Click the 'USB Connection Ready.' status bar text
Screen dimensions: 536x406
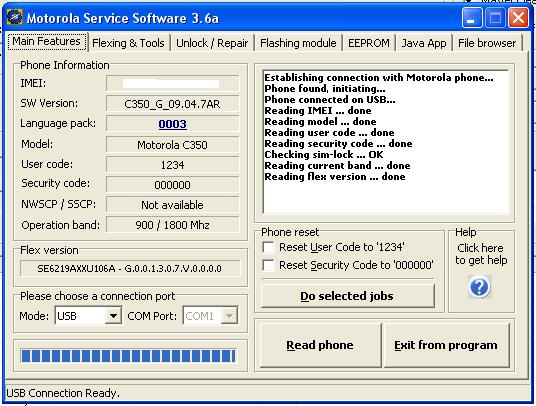(63, 393)
